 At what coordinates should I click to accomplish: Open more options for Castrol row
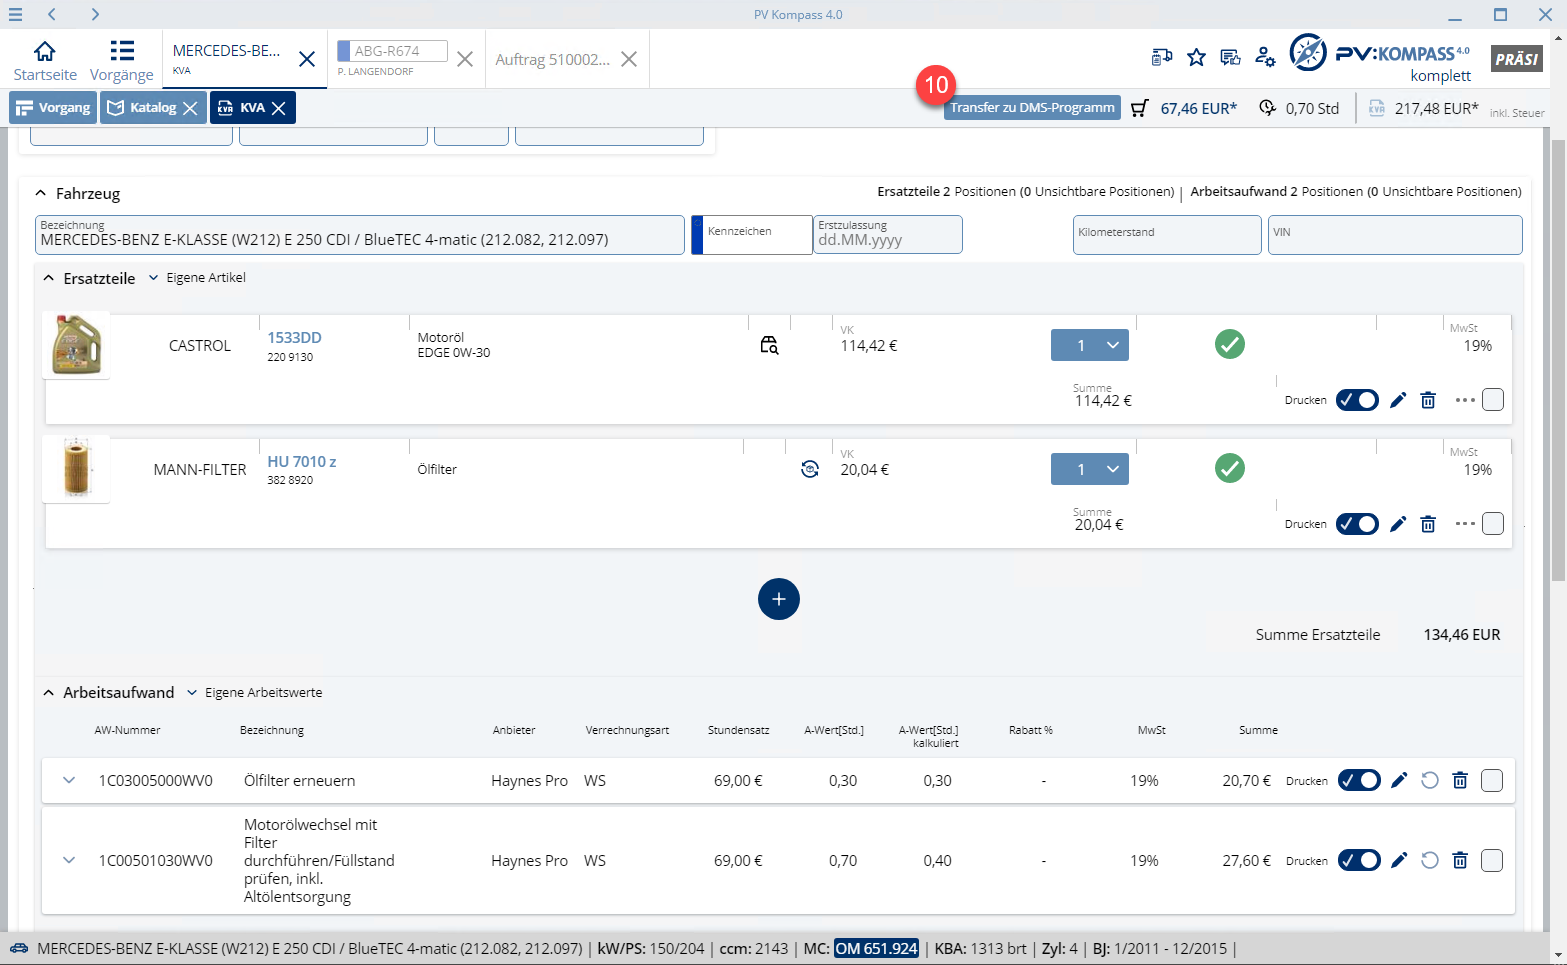pos(1465,400)
